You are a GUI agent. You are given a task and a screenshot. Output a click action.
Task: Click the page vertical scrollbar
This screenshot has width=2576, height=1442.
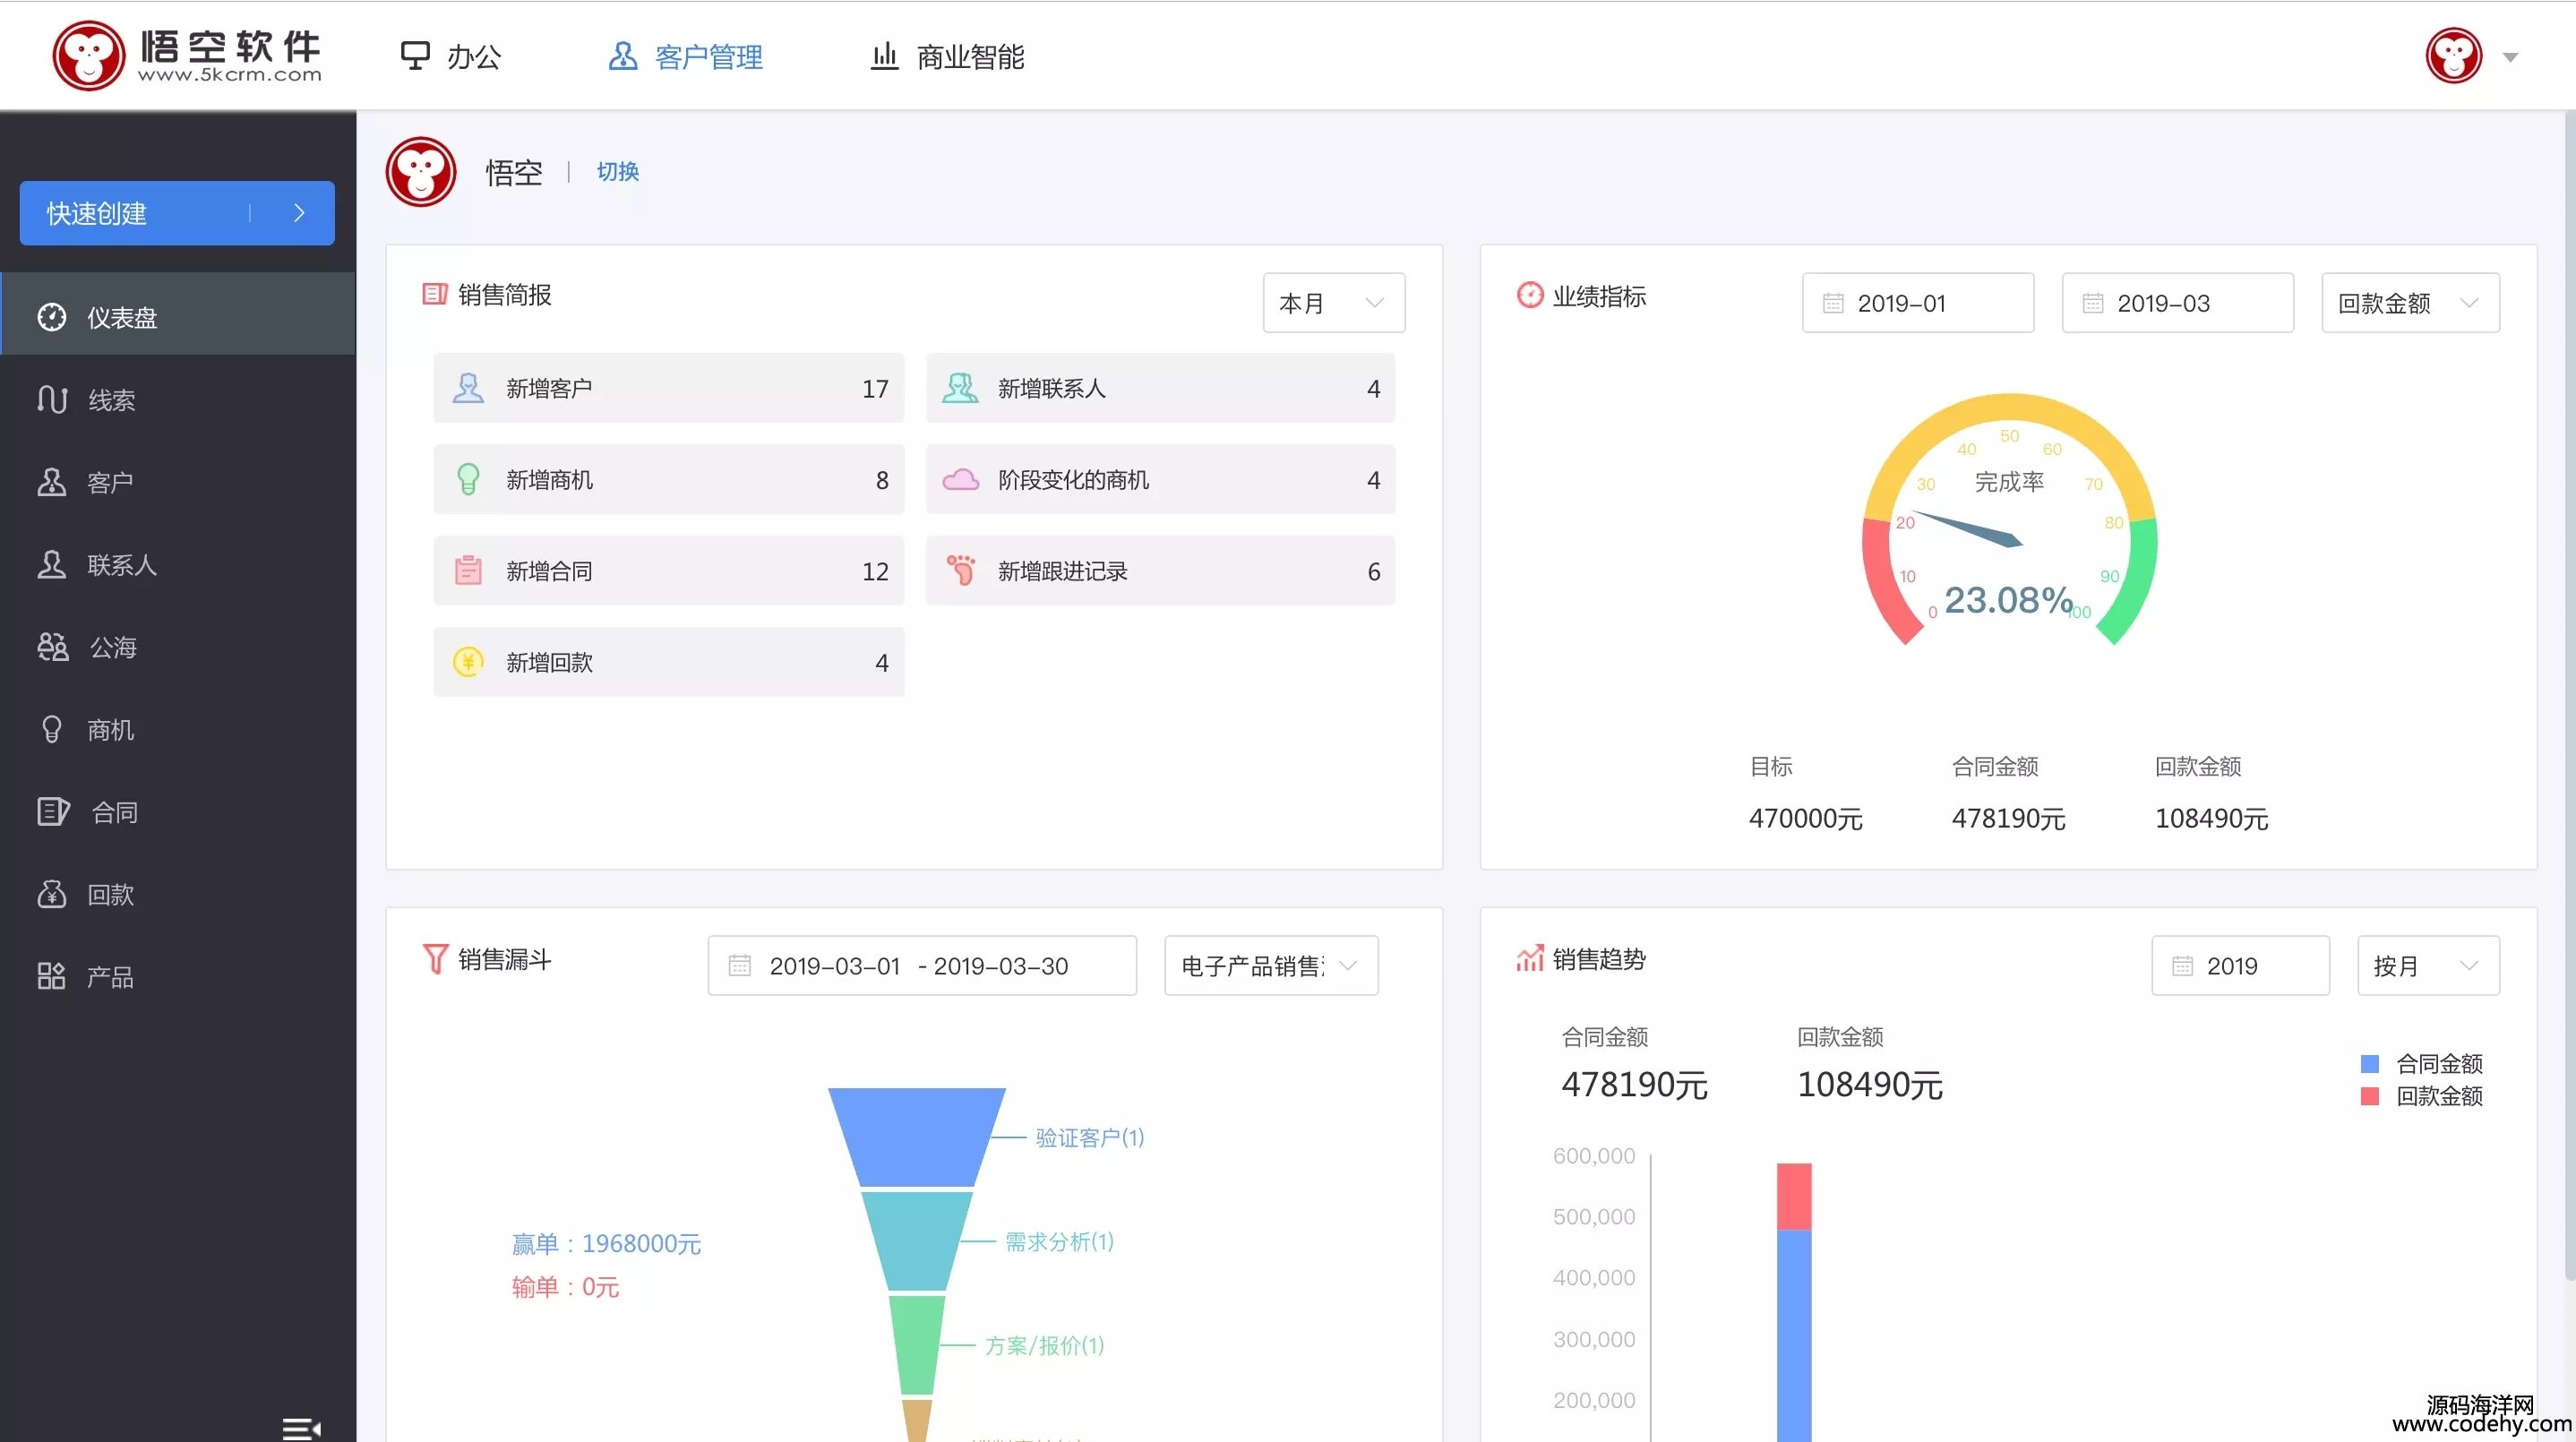(x=2568, y=694)
